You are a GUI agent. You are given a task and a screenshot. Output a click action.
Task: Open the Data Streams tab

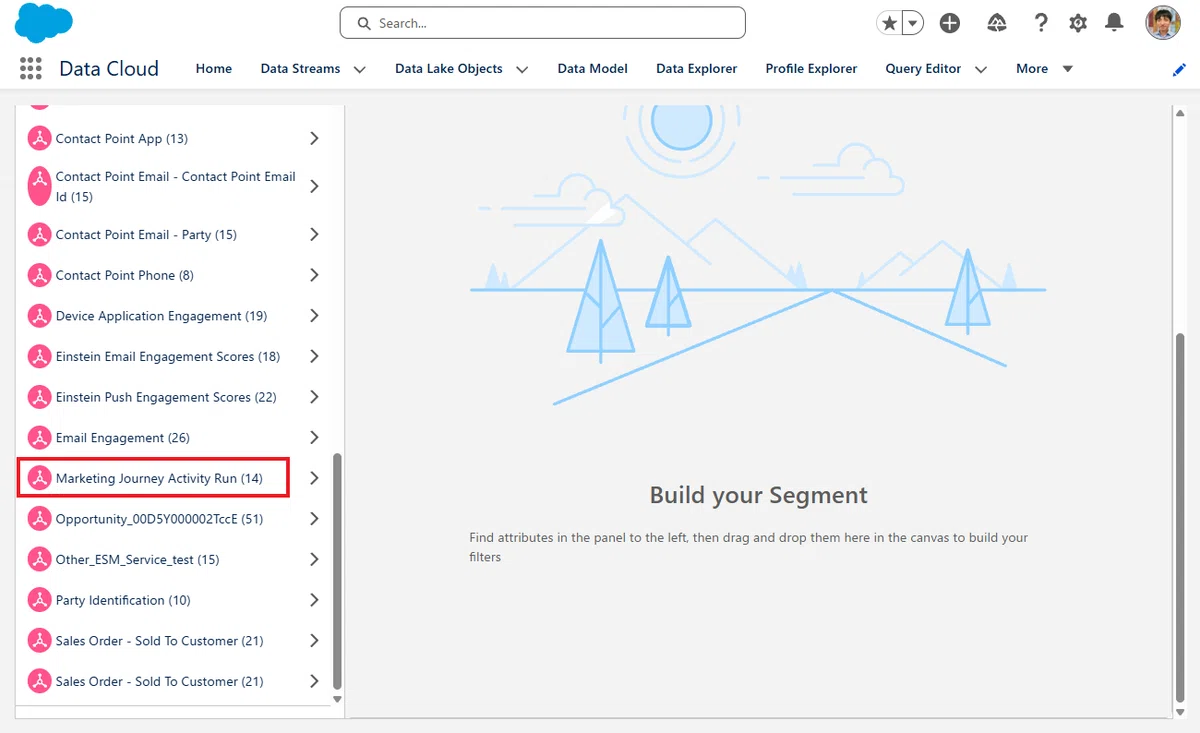point(301,68)
